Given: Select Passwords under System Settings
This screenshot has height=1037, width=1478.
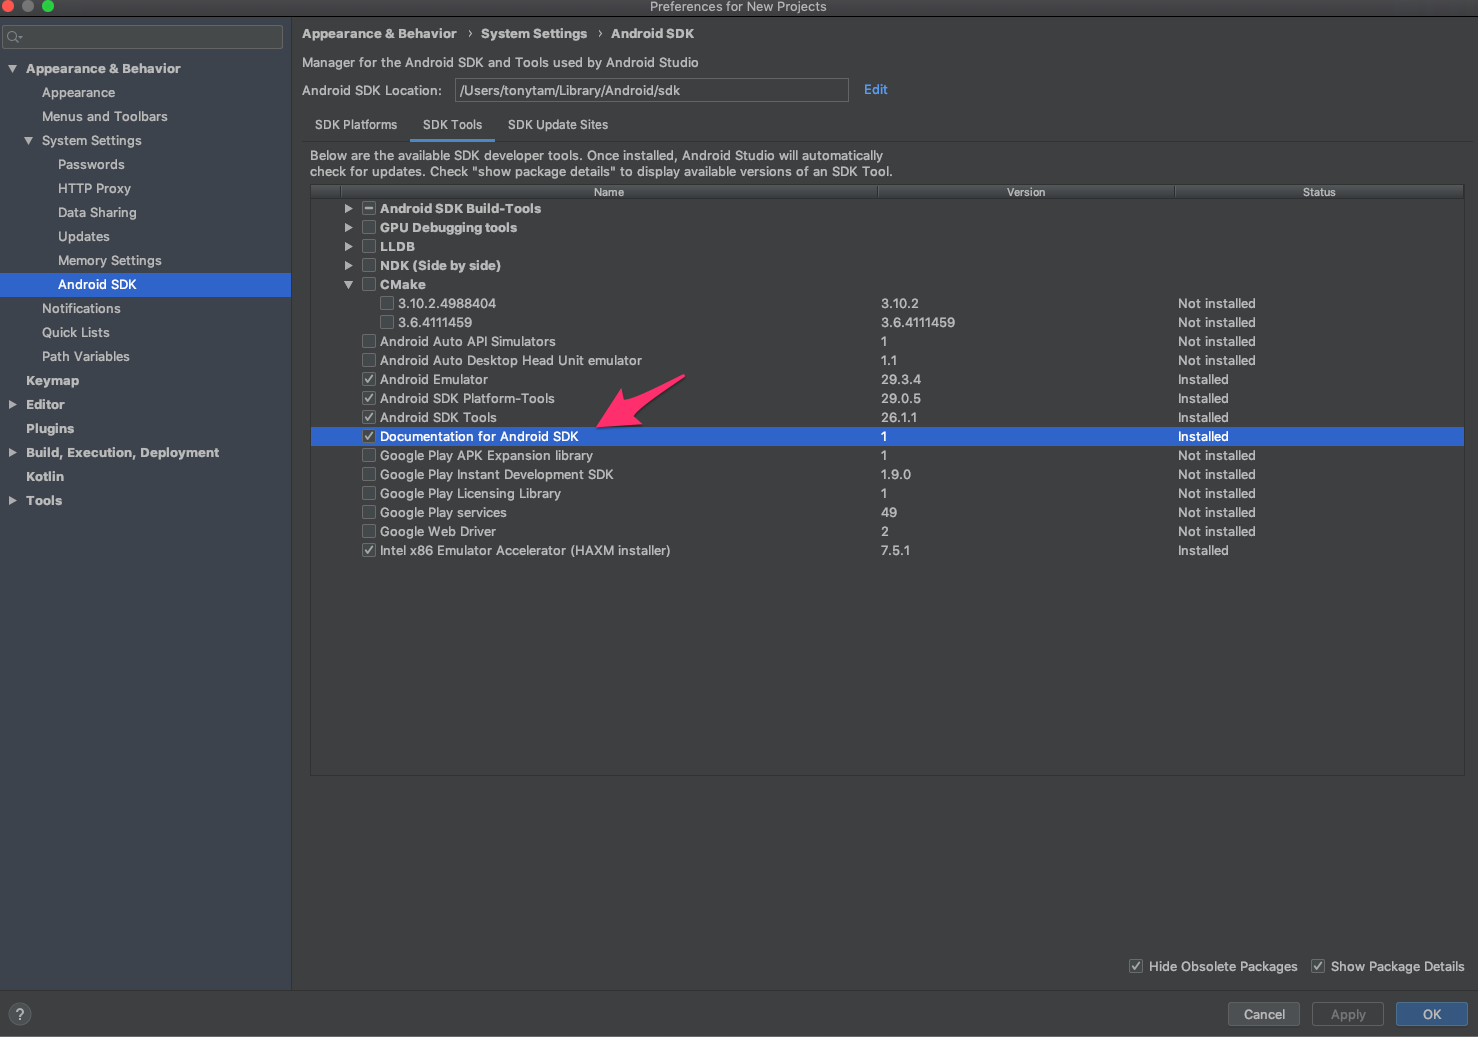Looking at the screenshot, I should click(x=91, y=164).
